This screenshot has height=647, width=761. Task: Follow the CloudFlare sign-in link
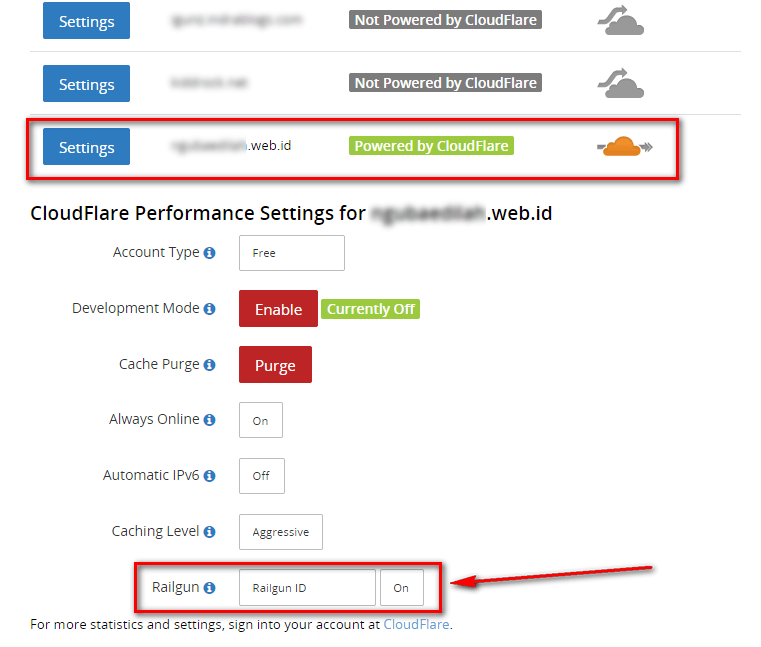click(416, 625)
